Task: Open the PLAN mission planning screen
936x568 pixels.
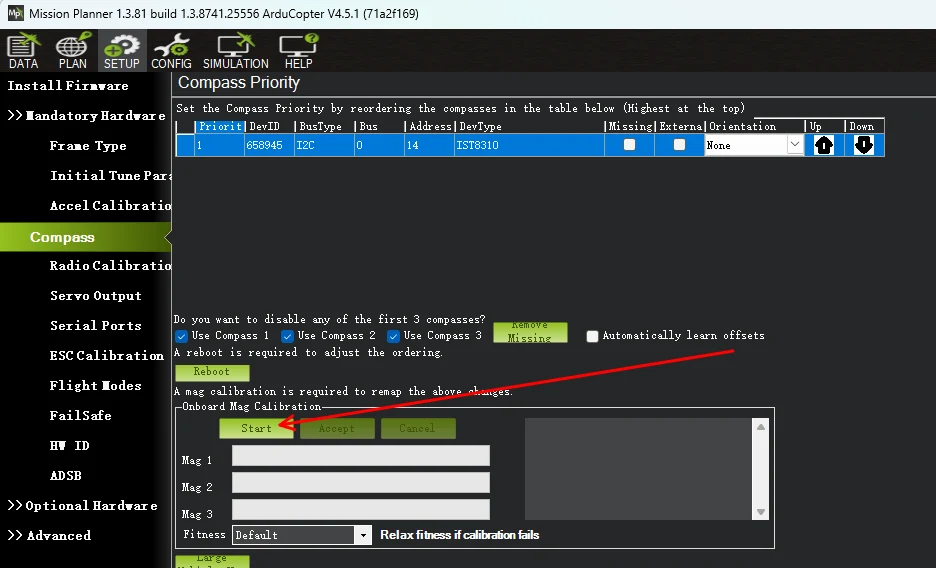Action: [x=72, y=51]
